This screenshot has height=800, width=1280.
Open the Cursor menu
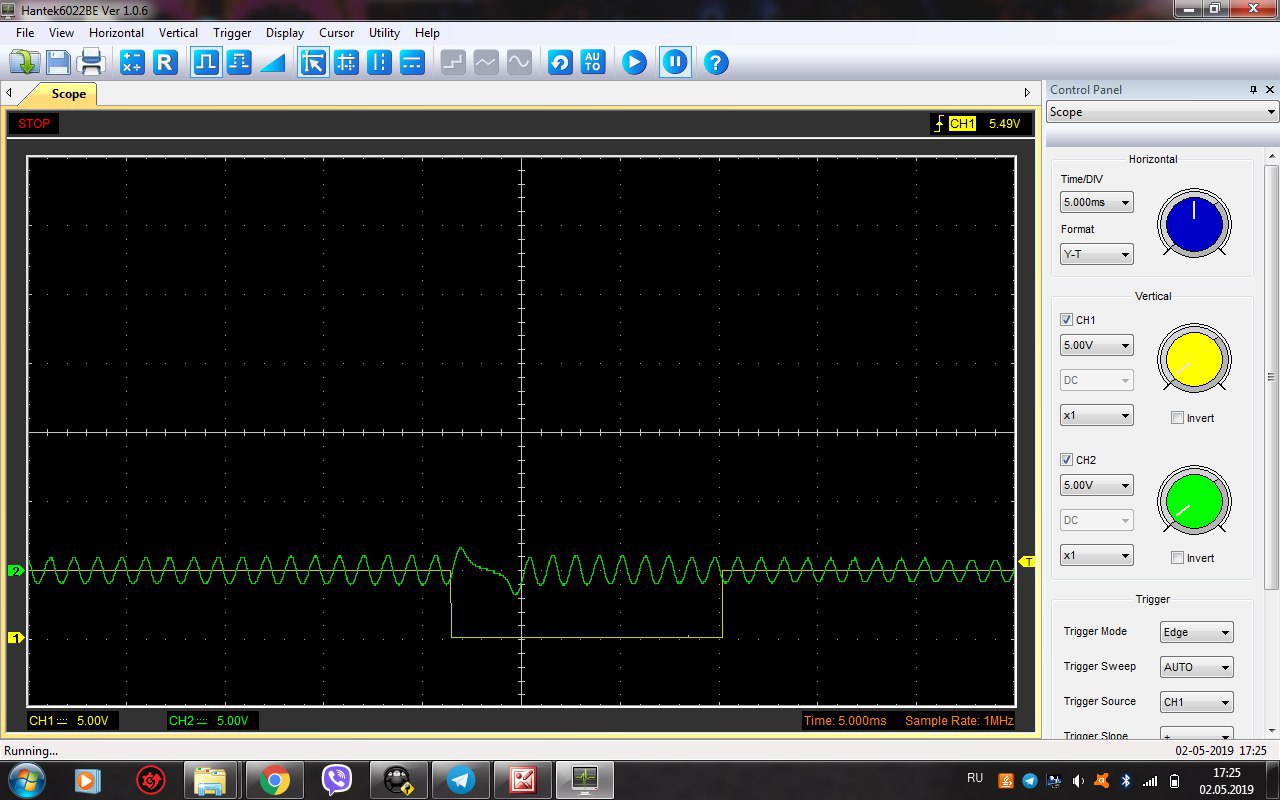pyautogui.click(x=337, y=33)
